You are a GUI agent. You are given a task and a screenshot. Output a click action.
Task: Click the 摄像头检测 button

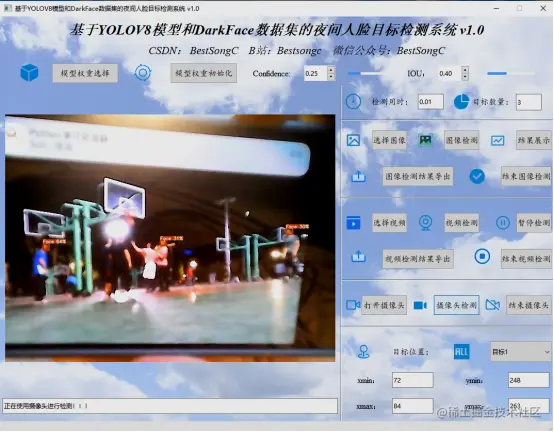click(x=456, y=305)
